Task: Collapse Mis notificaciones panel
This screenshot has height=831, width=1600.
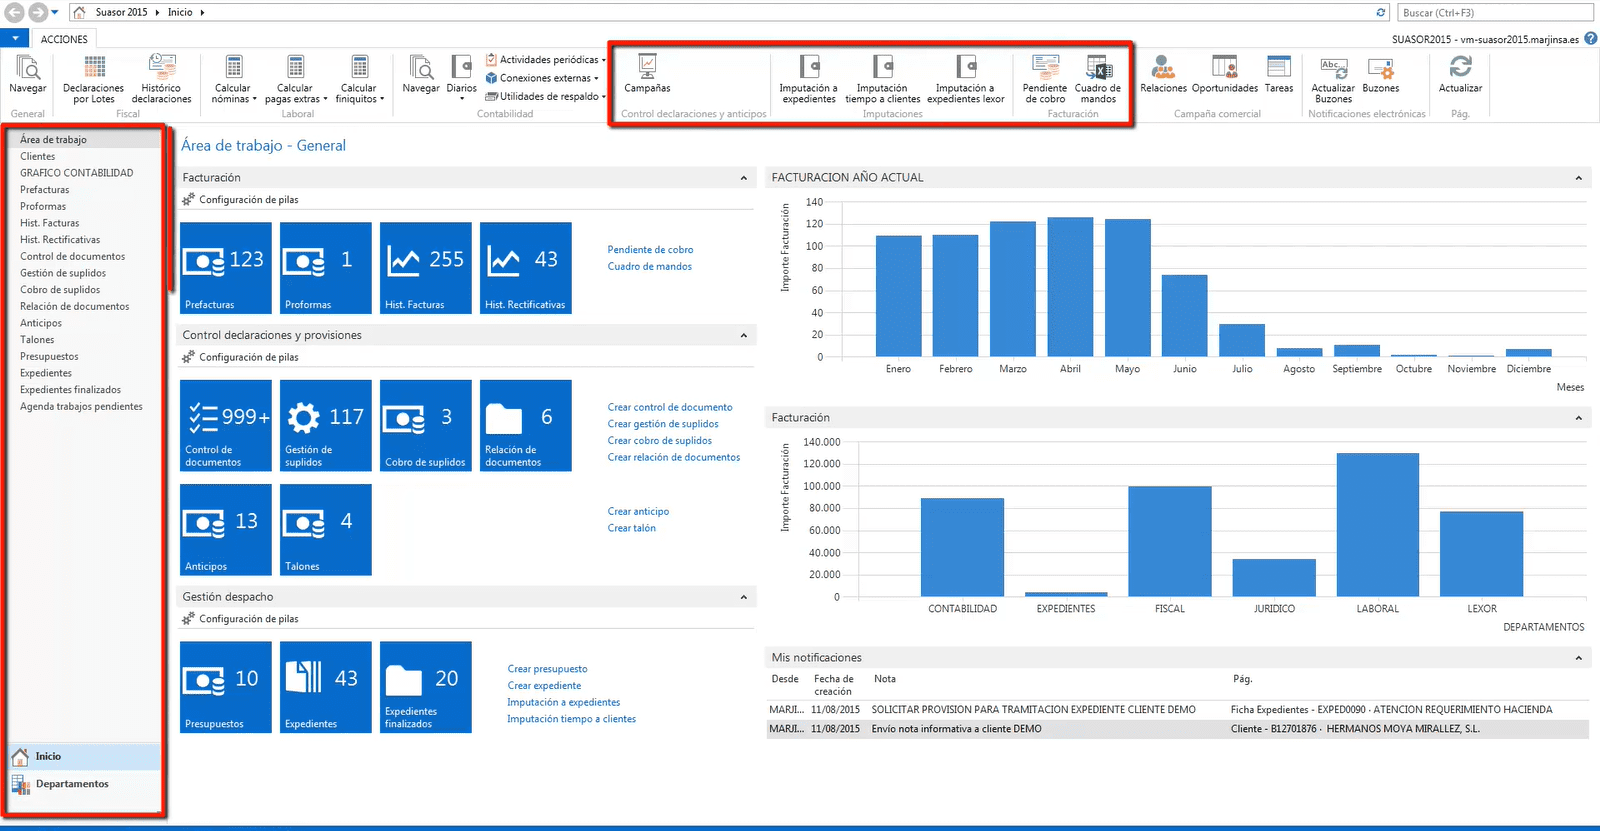Action: click(x=1578, y=658)
